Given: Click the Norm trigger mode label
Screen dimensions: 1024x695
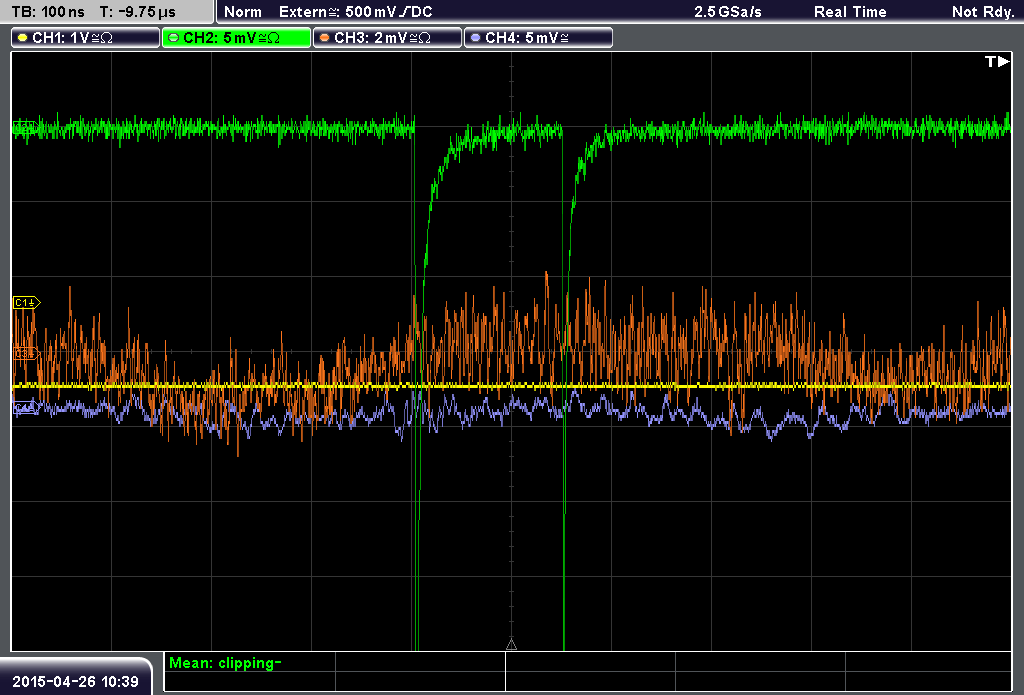Looking at the screenshot, I should tap(243, 12).
